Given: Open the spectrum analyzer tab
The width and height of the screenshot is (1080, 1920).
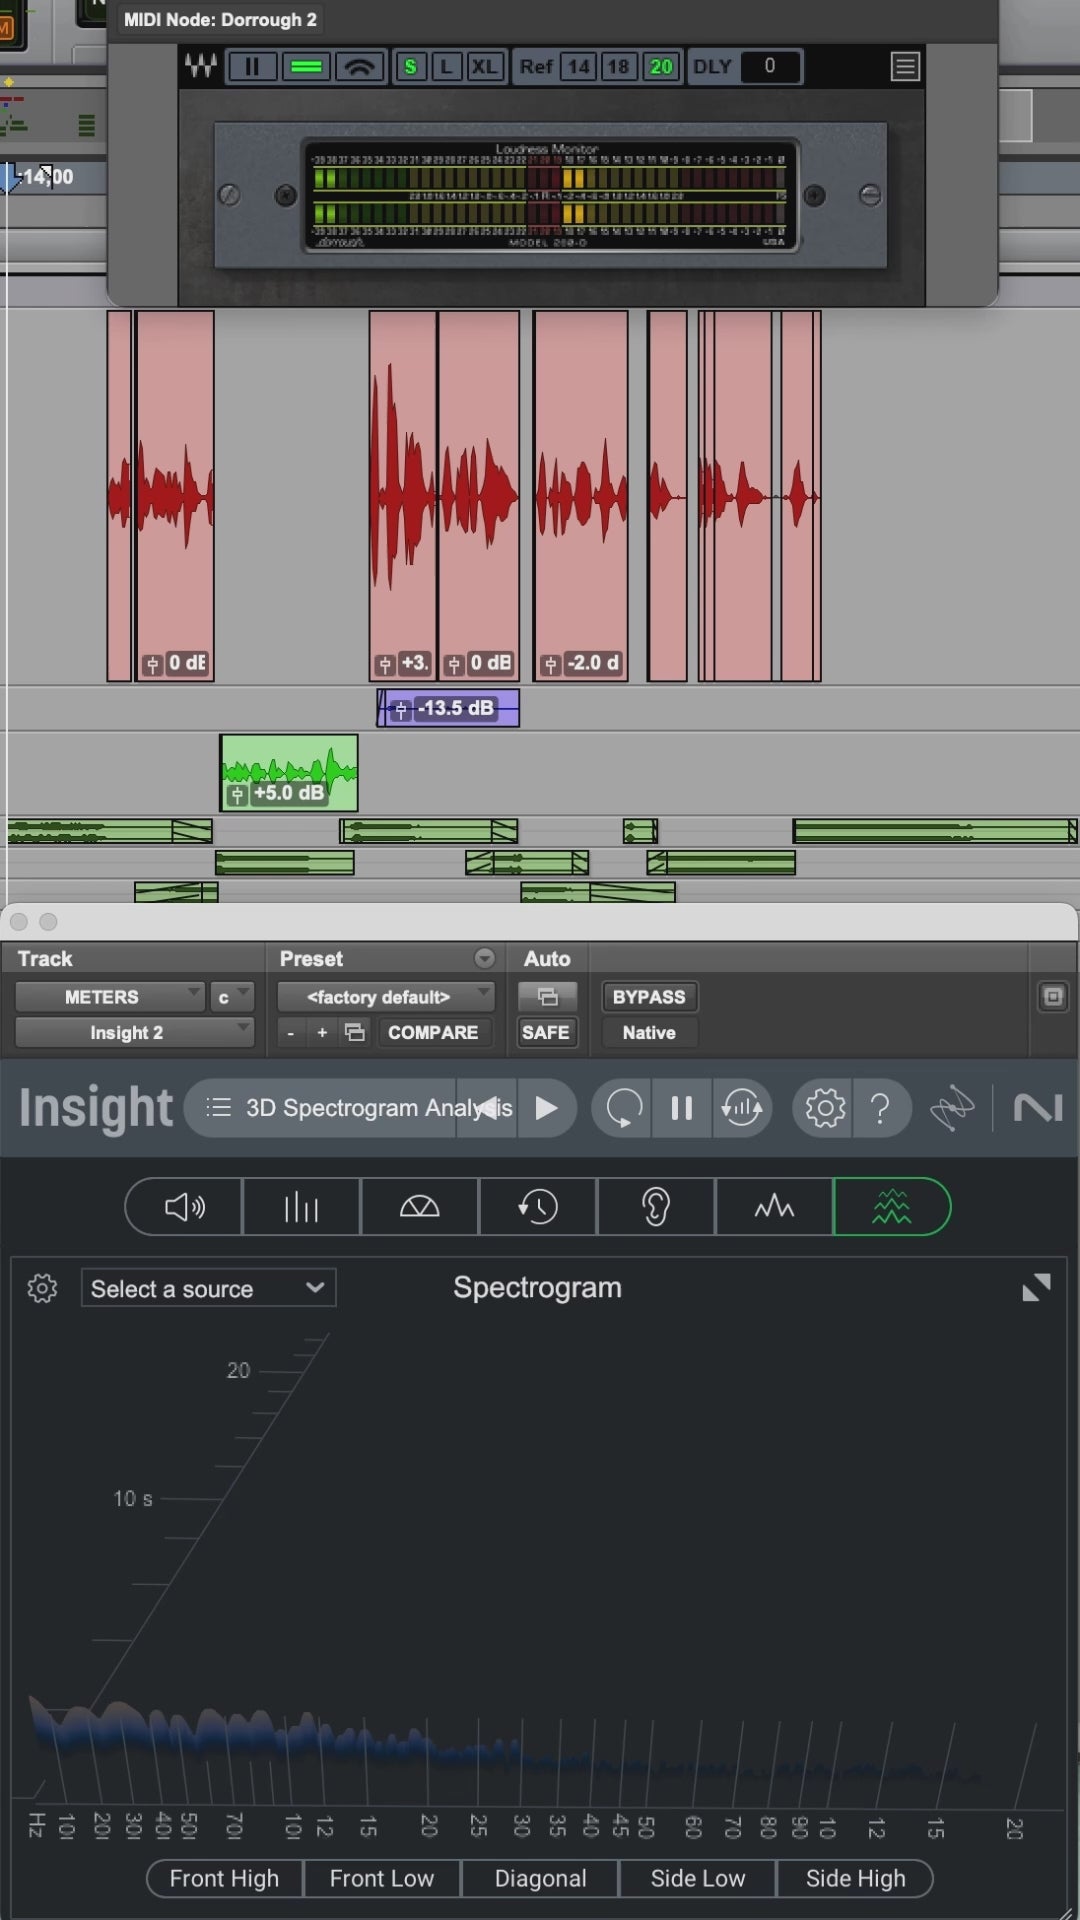Looking at the screenshot, I should (773, 1207).
